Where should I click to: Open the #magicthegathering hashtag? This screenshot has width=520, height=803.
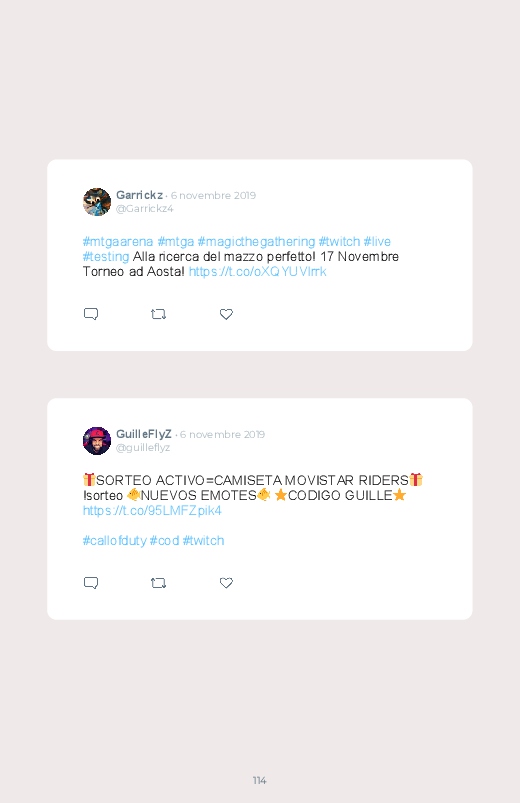tap(256, 241)
